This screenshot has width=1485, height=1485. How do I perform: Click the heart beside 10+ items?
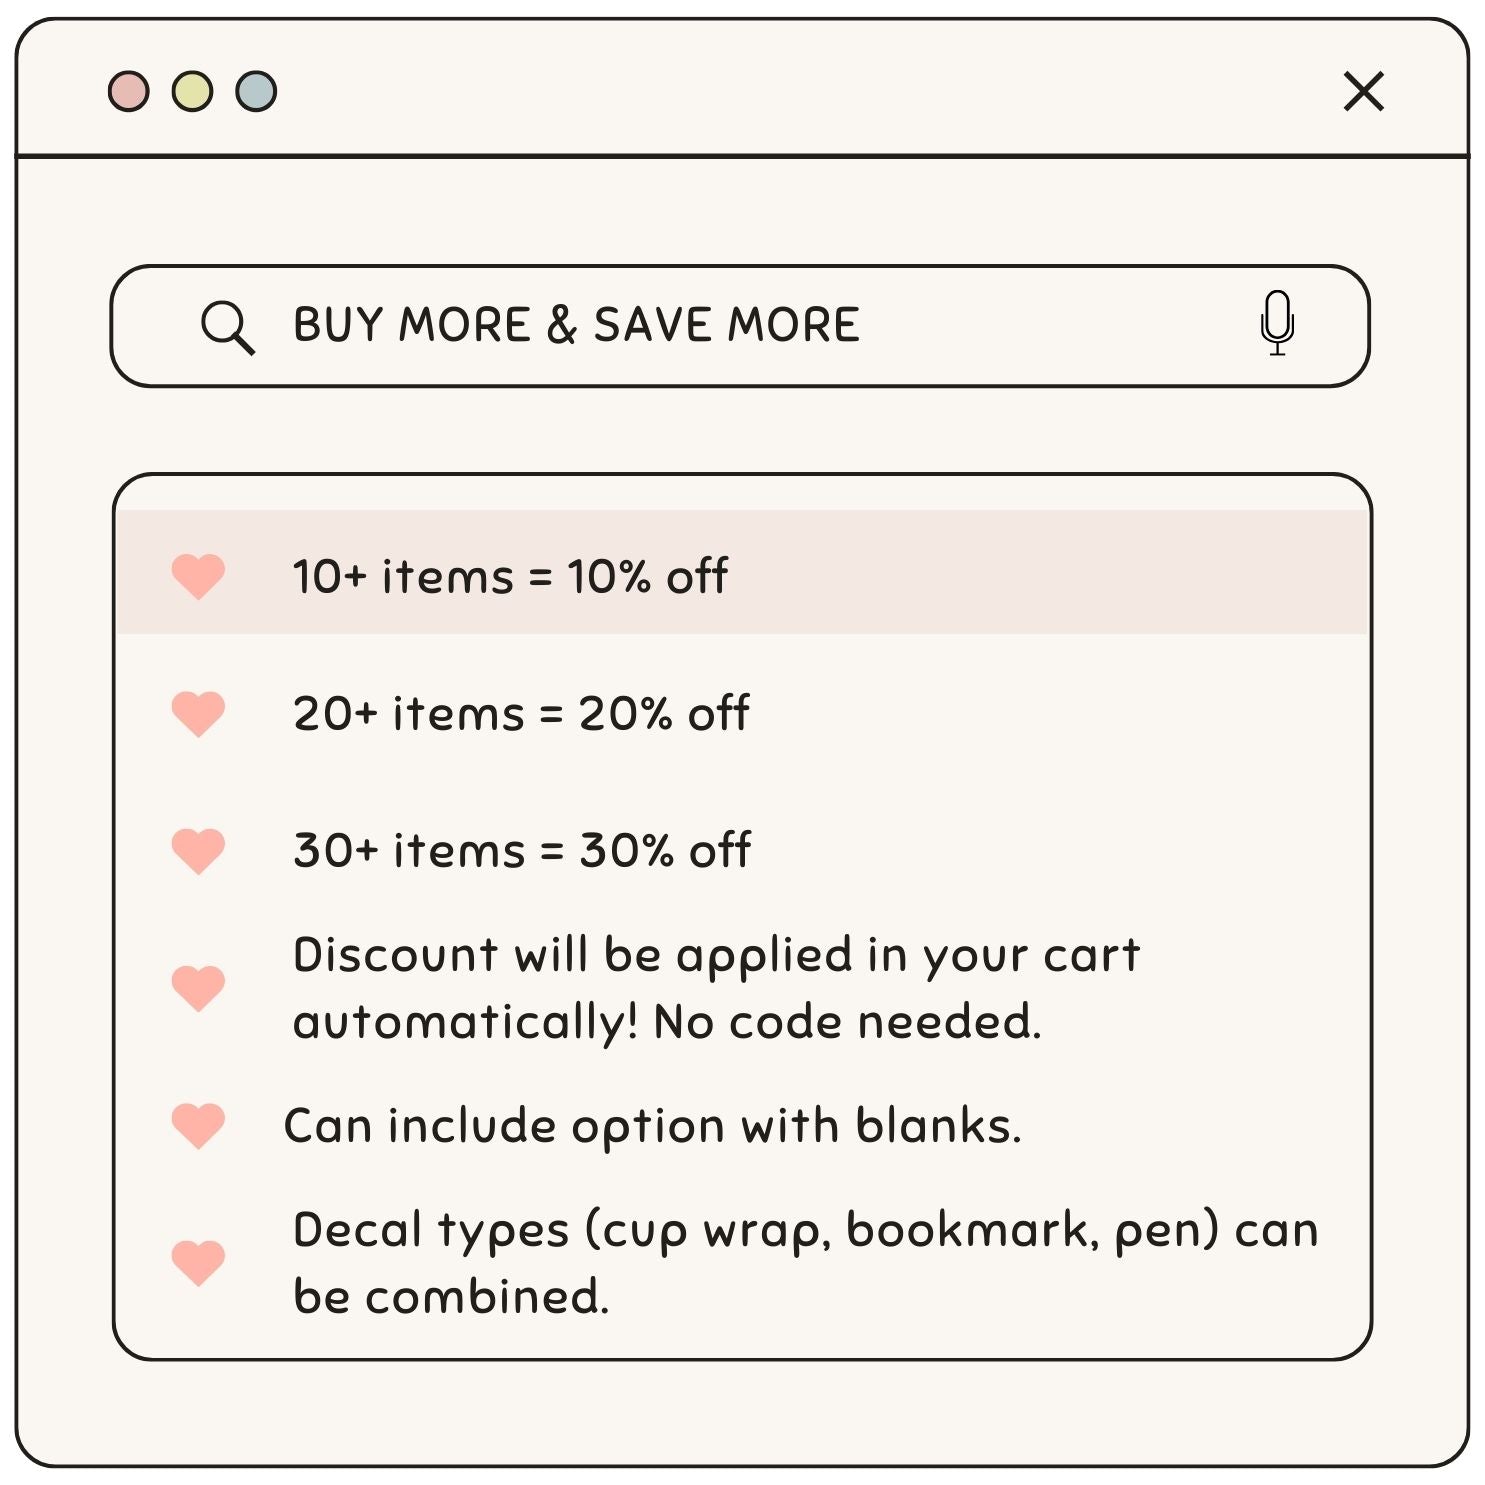198,576
